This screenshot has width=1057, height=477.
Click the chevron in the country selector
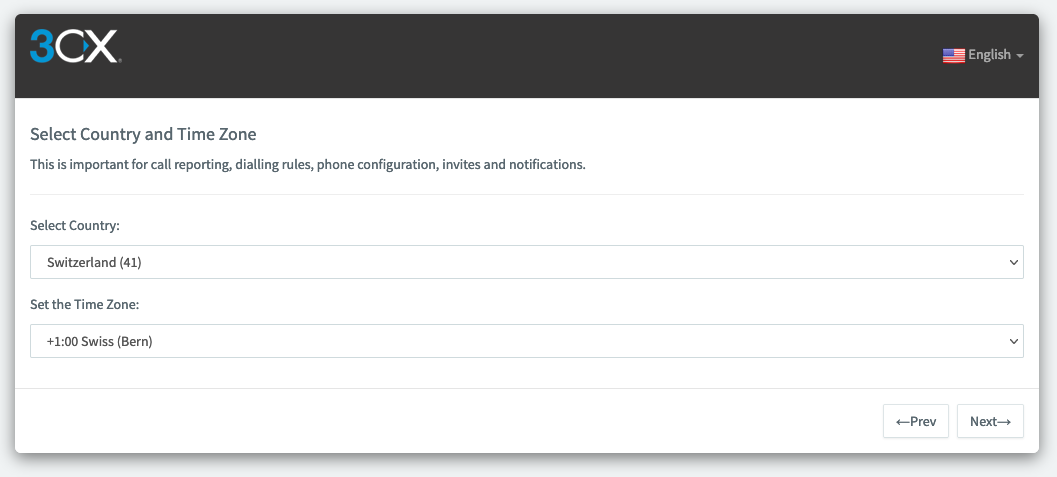[x=1013, y=263]
